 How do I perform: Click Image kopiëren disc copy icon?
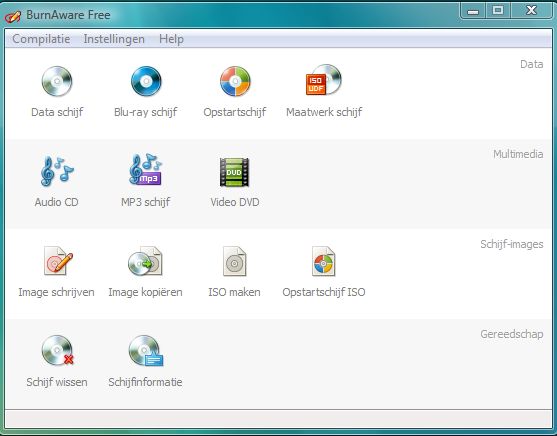145,261
